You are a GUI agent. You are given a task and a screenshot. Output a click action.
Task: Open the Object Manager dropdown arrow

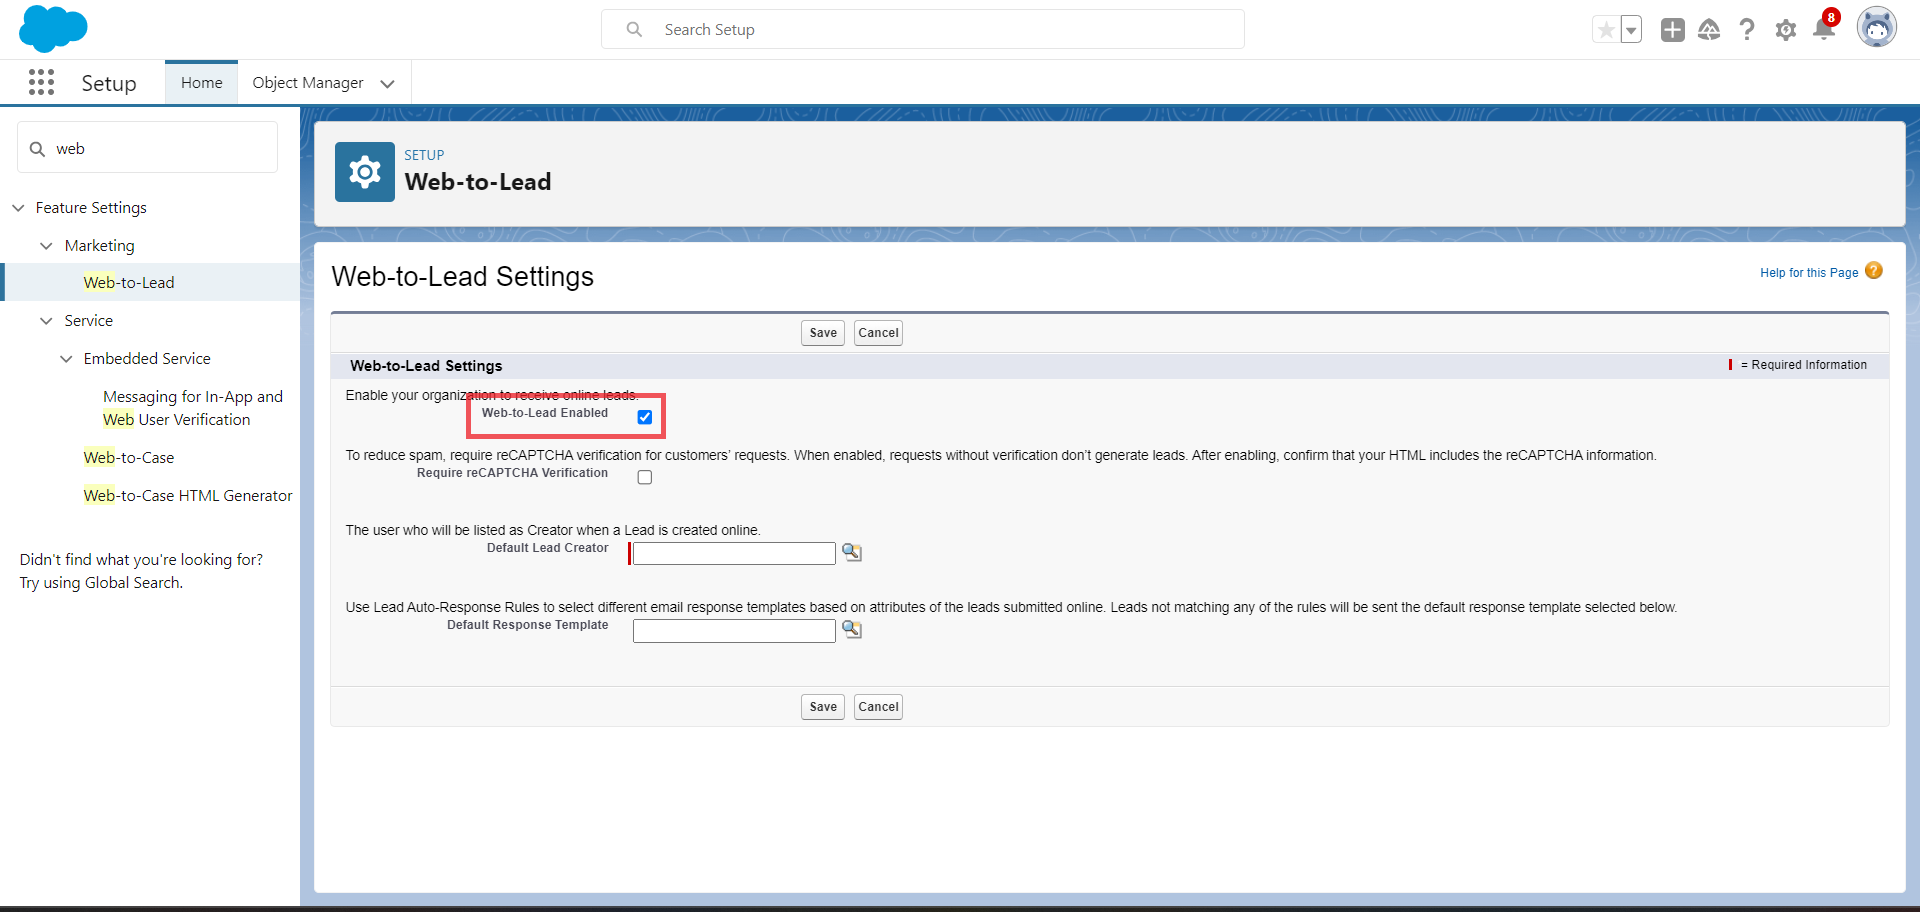pyautogui.click(x=388, y=84)
